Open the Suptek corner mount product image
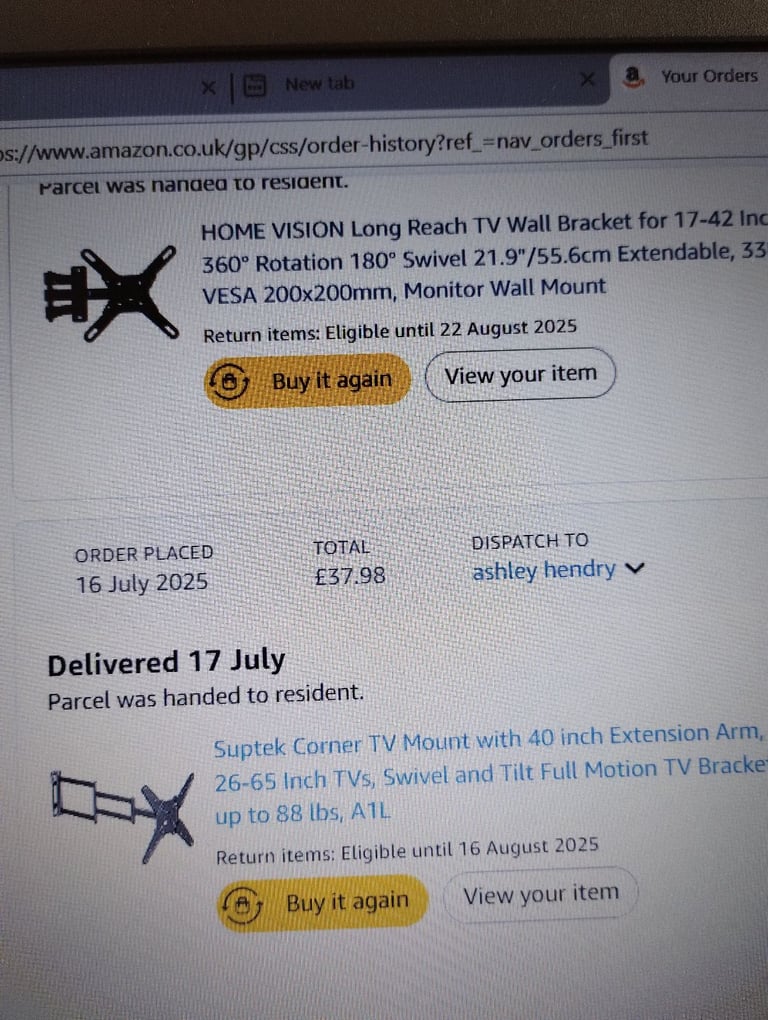 (122, 816)
